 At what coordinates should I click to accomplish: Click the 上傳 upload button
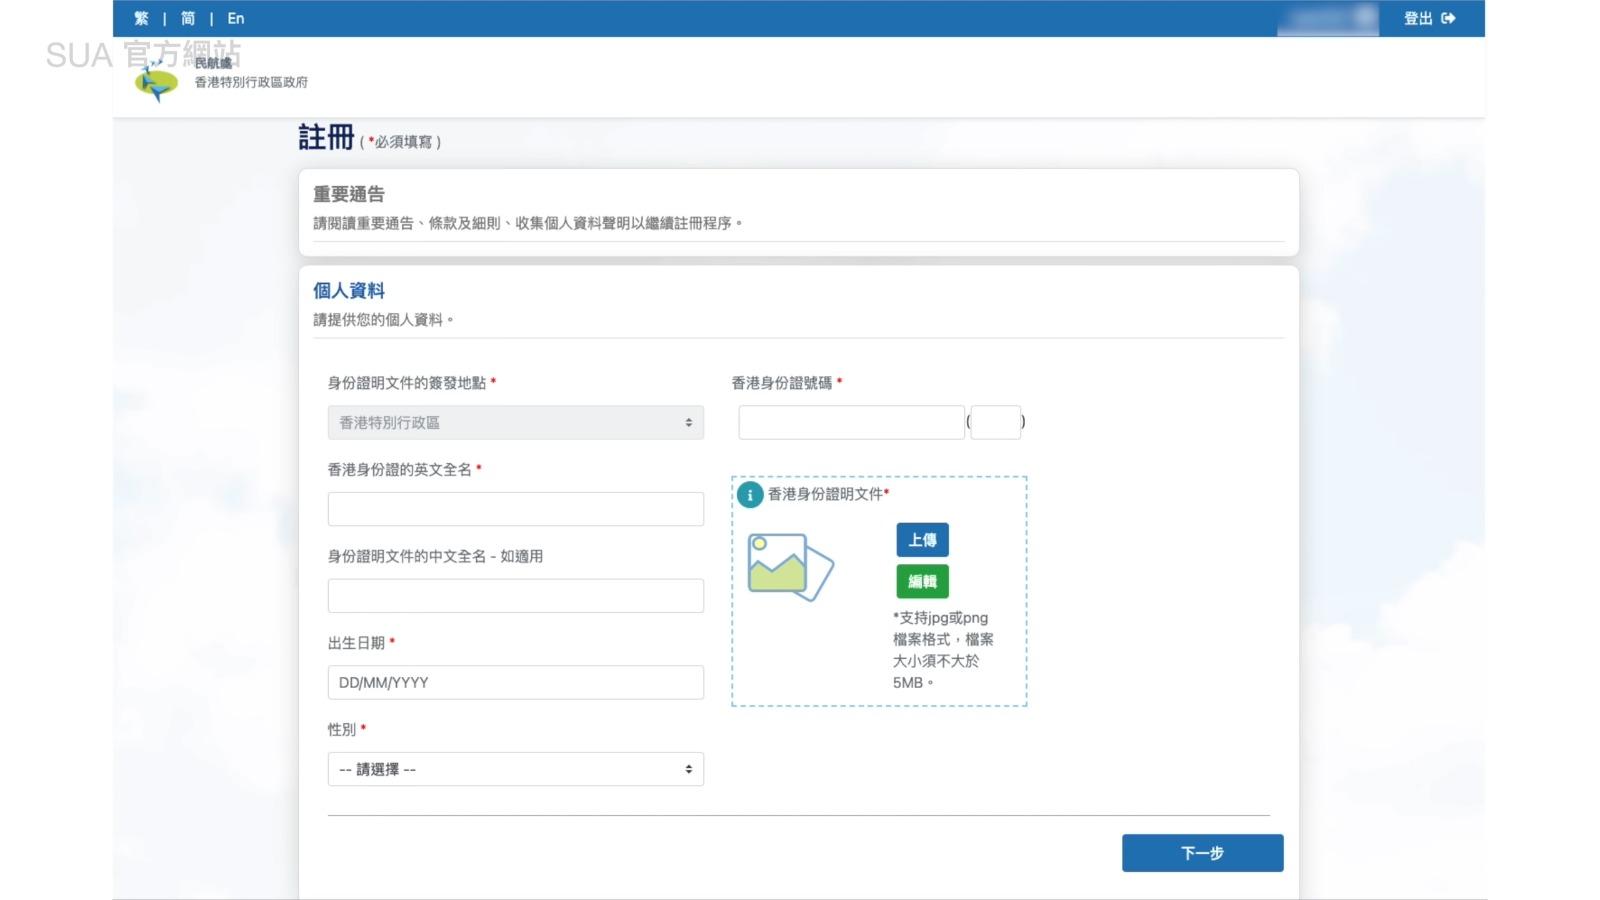(922, 540)
